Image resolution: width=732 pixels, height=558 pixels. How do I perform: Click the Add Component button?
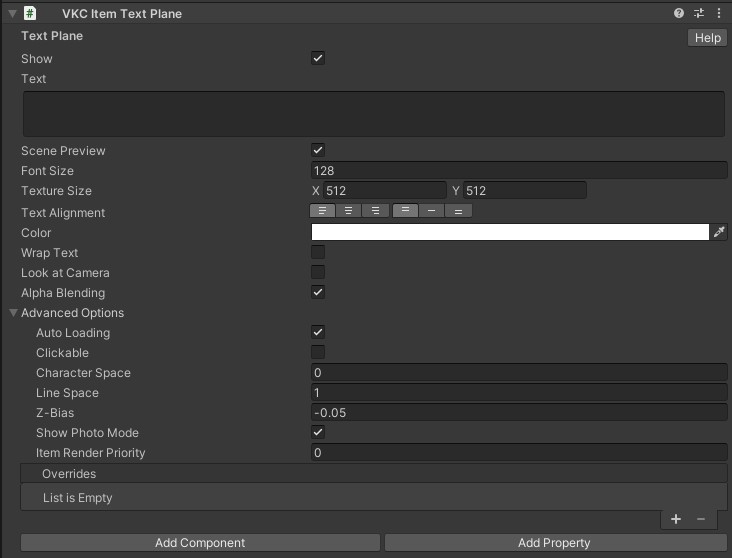(x=200, y=543)
